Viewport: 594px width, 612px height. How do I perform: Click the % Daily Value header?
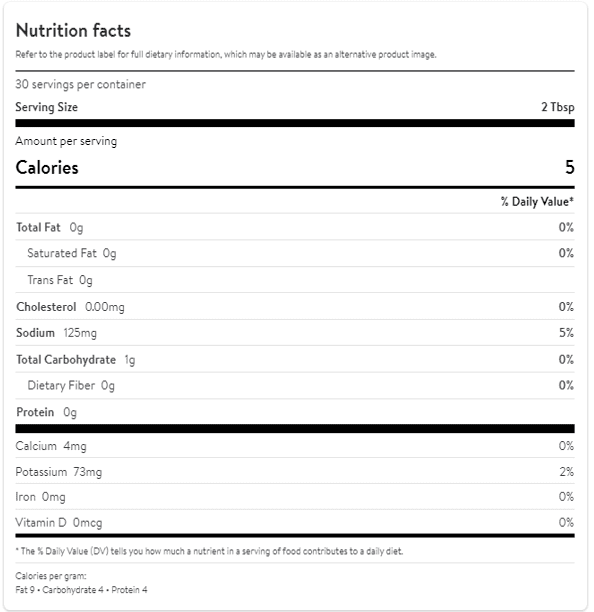pyautogui.click(x=537, y=201)
